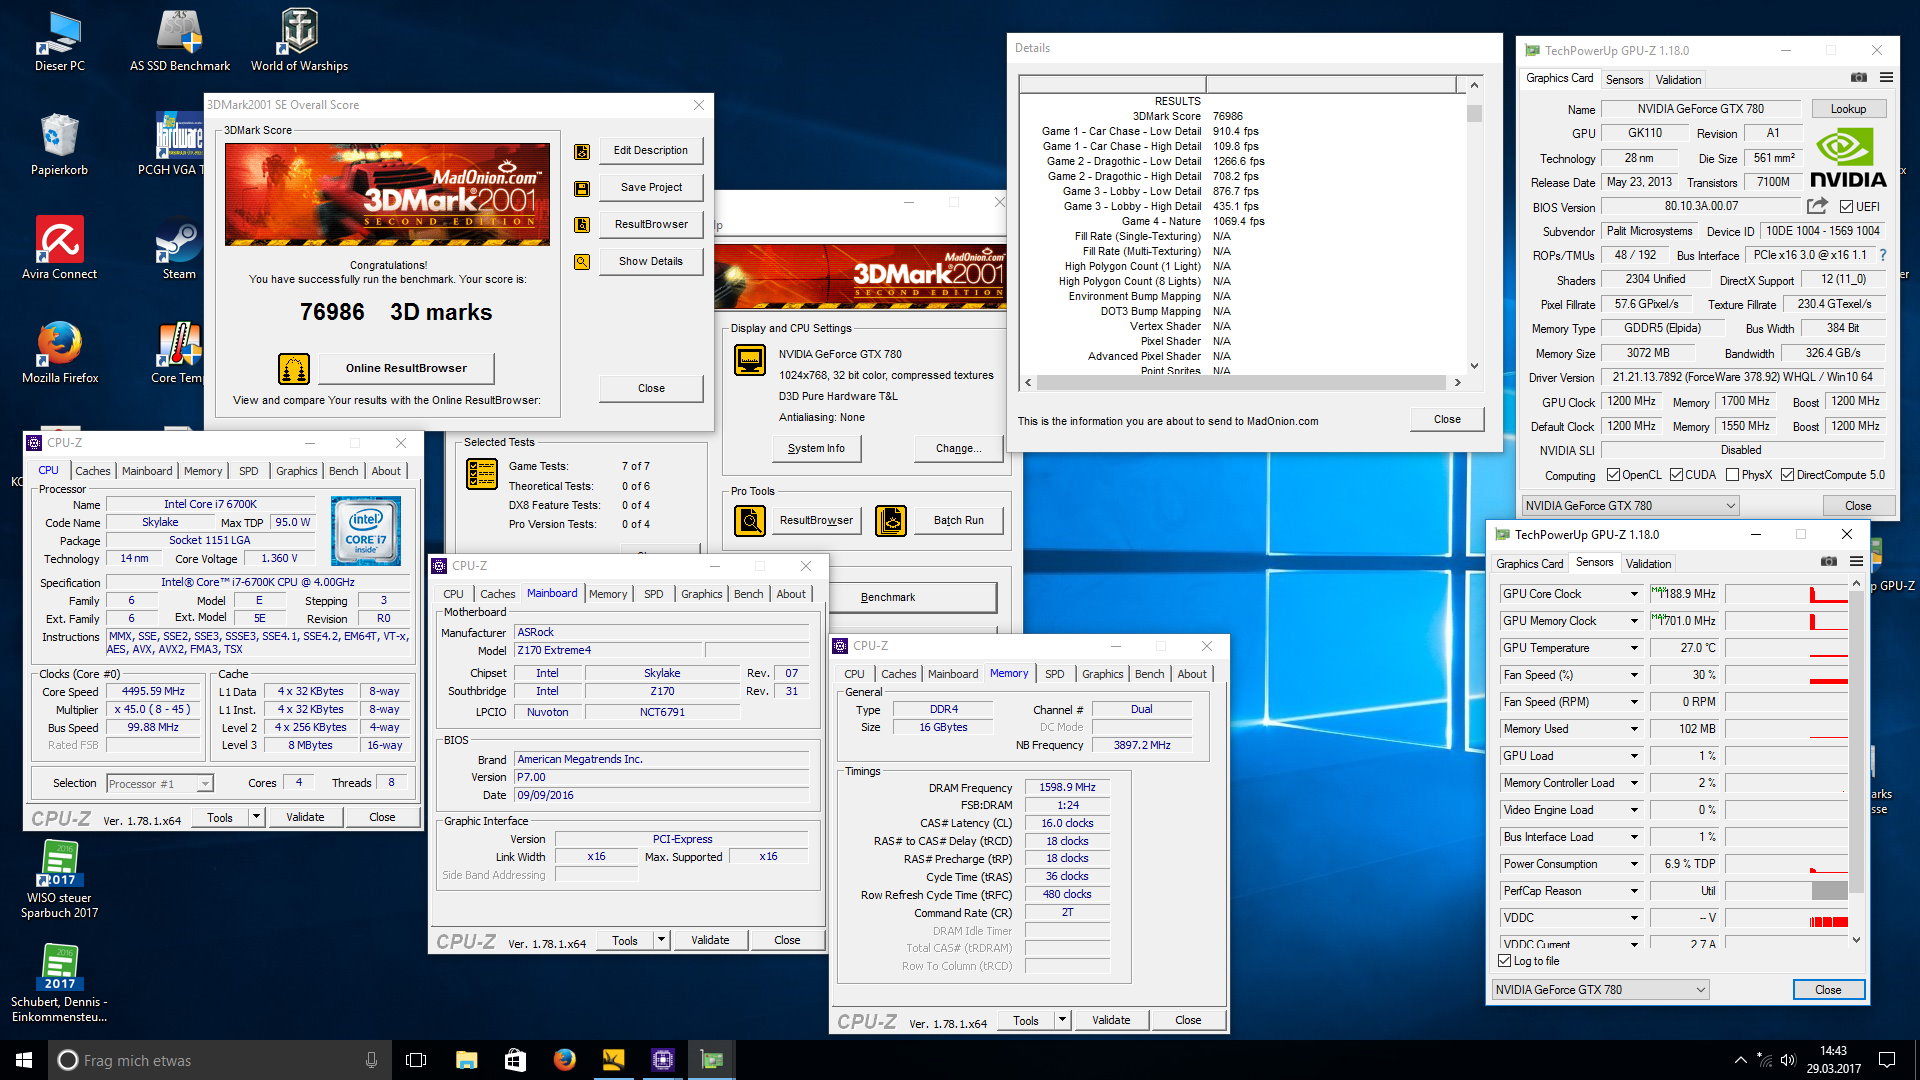Click the Edit Description pencil icon
This screenshot has height=1080, width=1920.
(x=582, y=151)
